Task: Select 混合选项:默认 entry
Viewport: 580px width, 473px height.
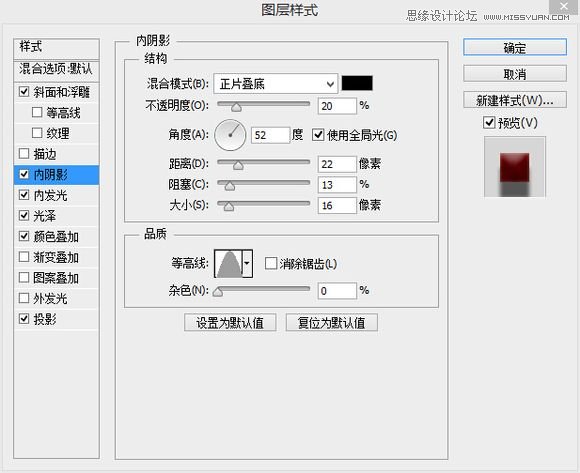Action: 57,70
